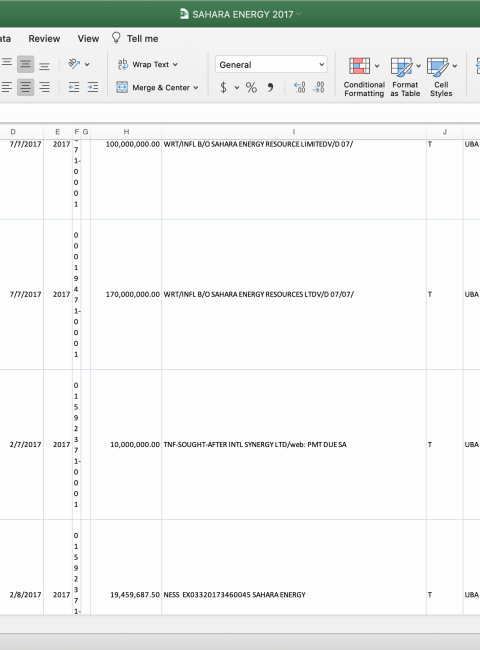Expand the Cell Styles dropdown arrow
This screenshot has width=480, height=650.
(455, 65)
